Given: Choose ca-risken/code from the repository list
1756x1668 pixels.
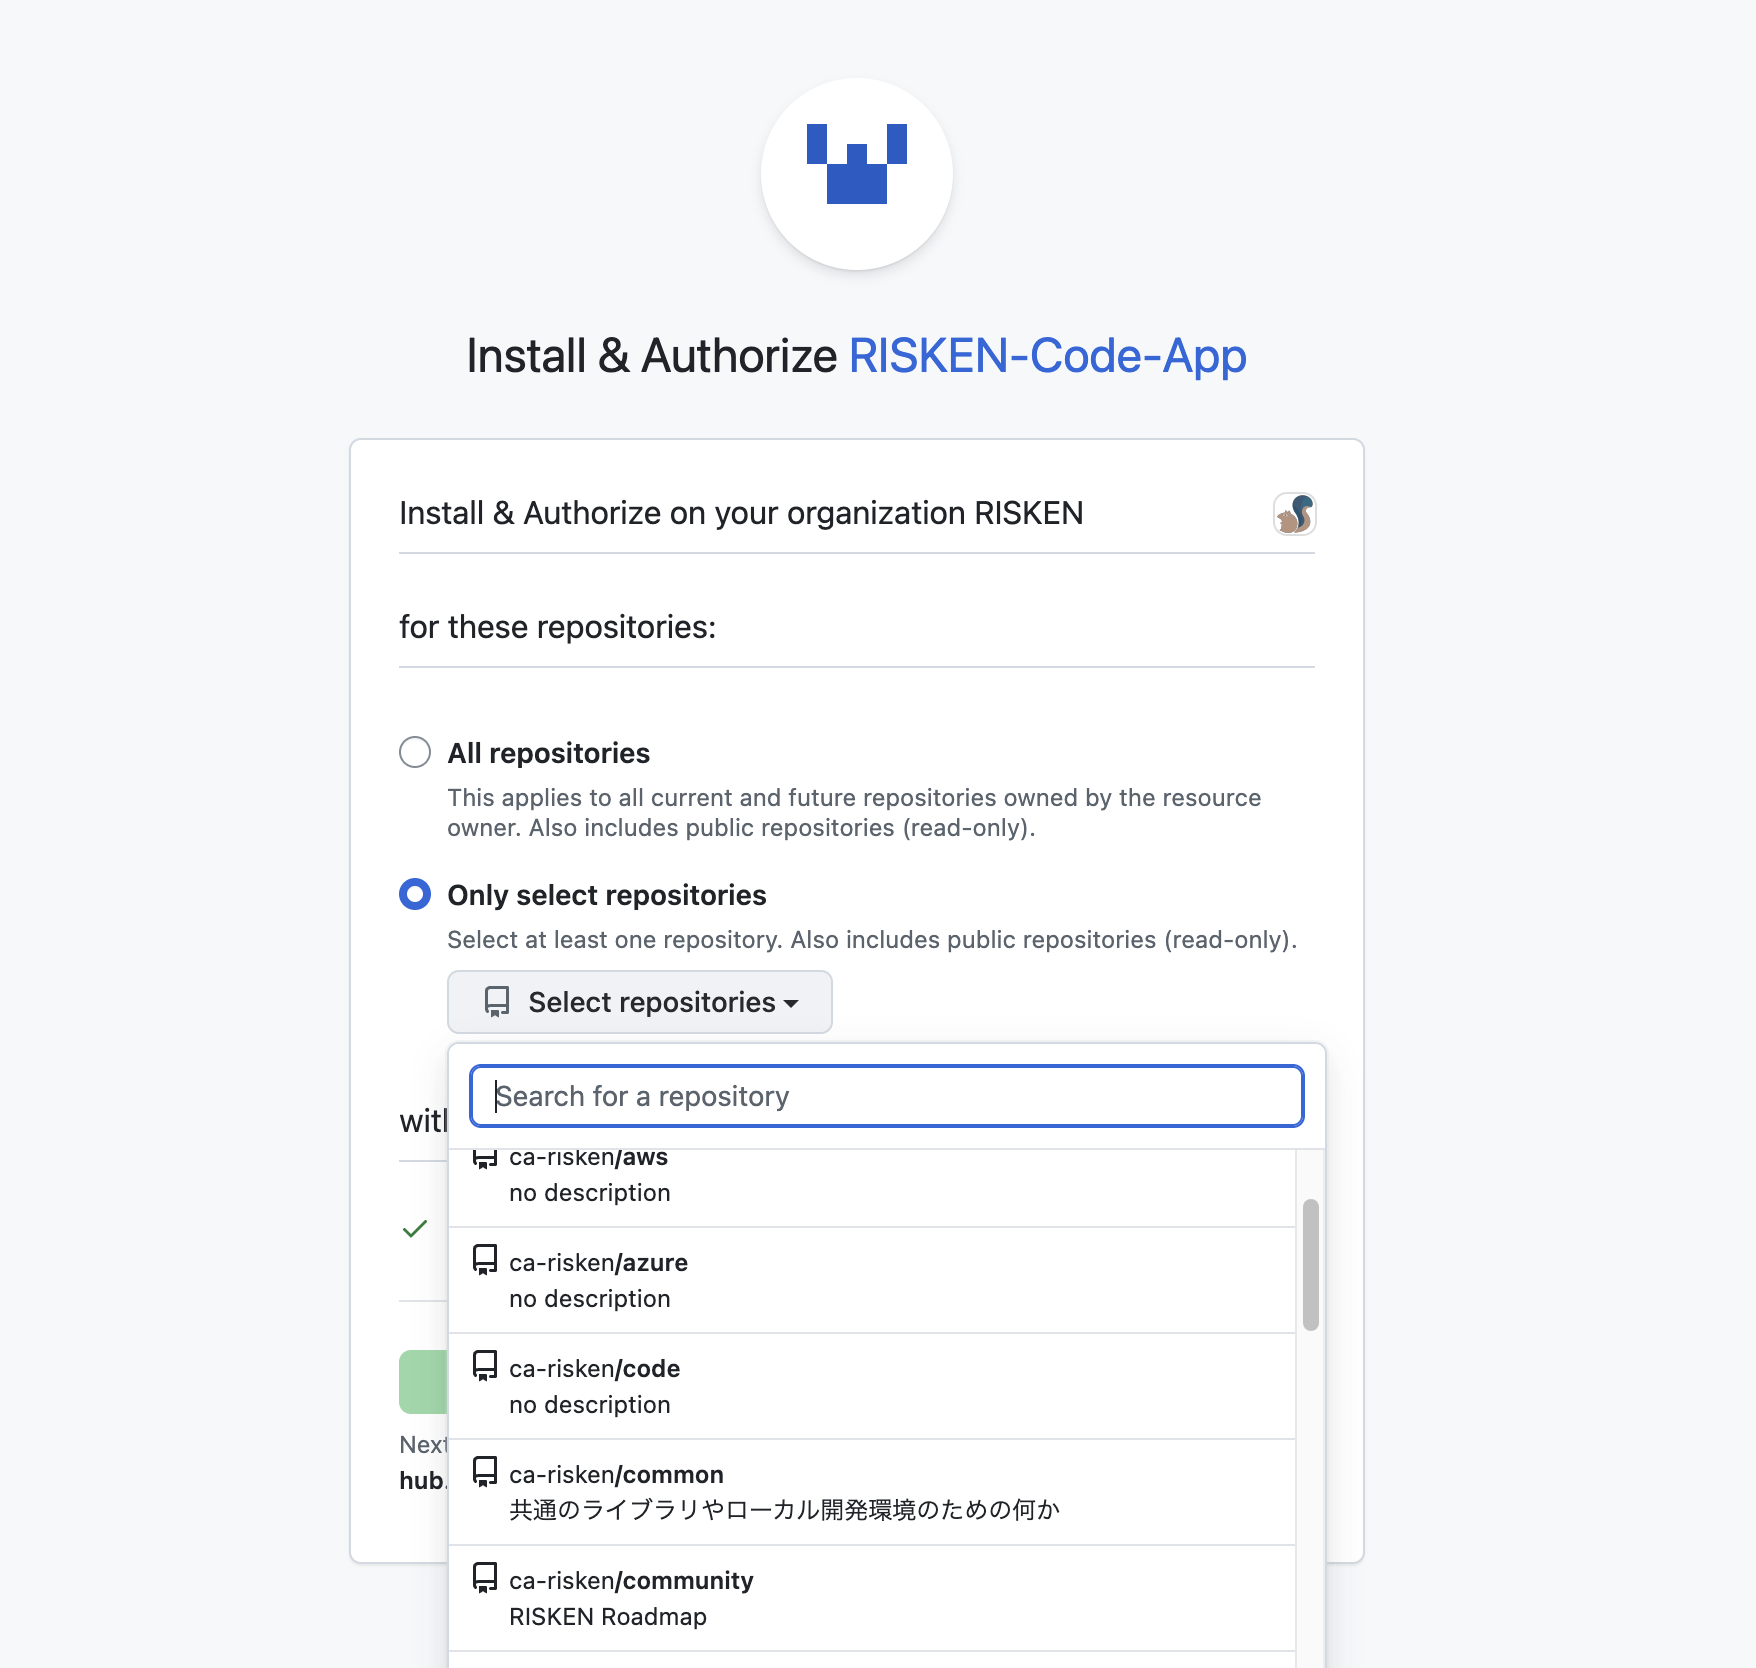Looking at the screenshot, I should pos(872,1386).
